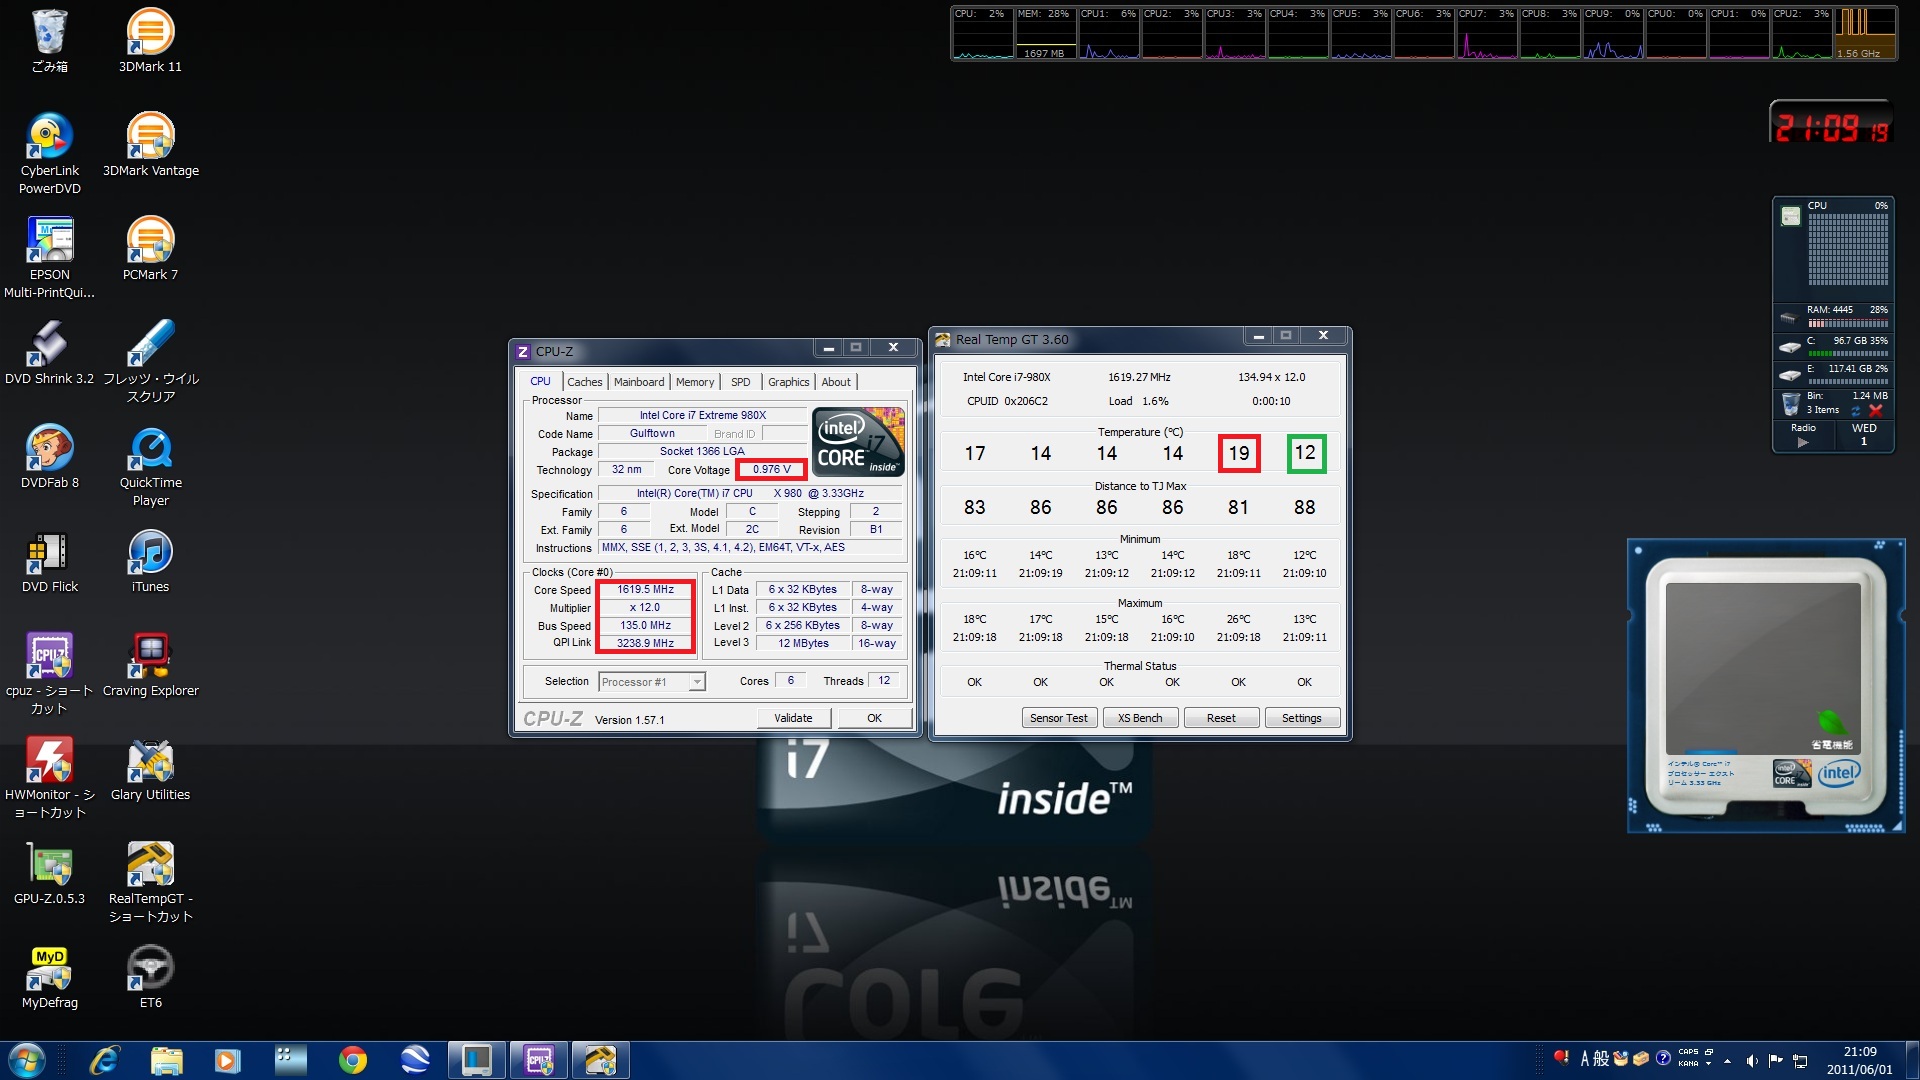Open Google Earth from the taskbar

(x=414, y=1060)
